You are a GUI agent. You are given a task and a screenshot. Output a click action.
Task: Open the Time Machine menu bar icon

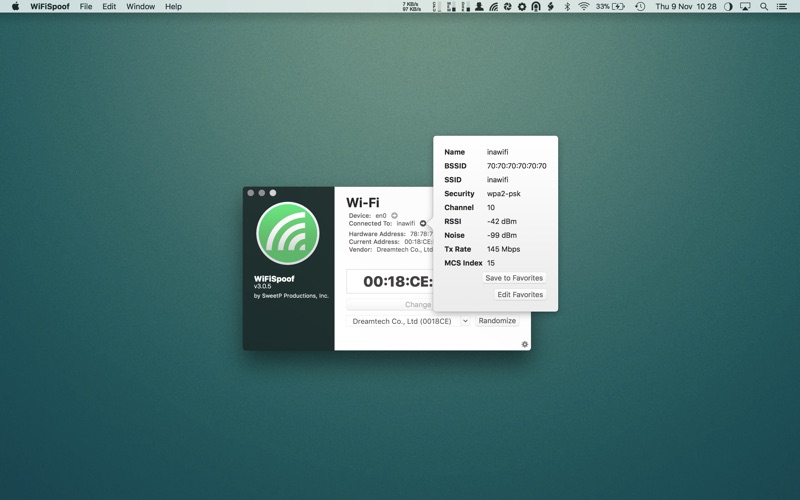640,7
